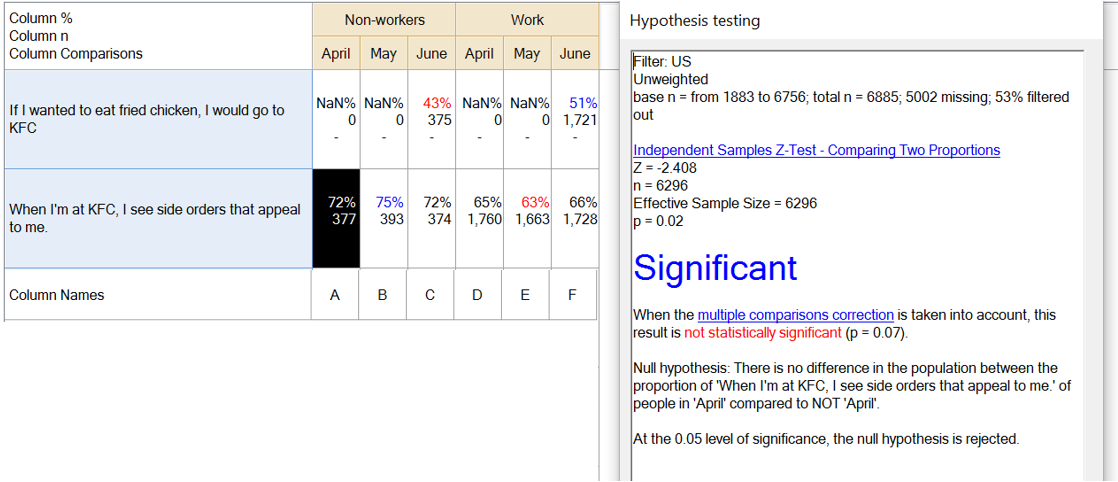Click column name D
The image size is (1118, 482).
(478, 294)
